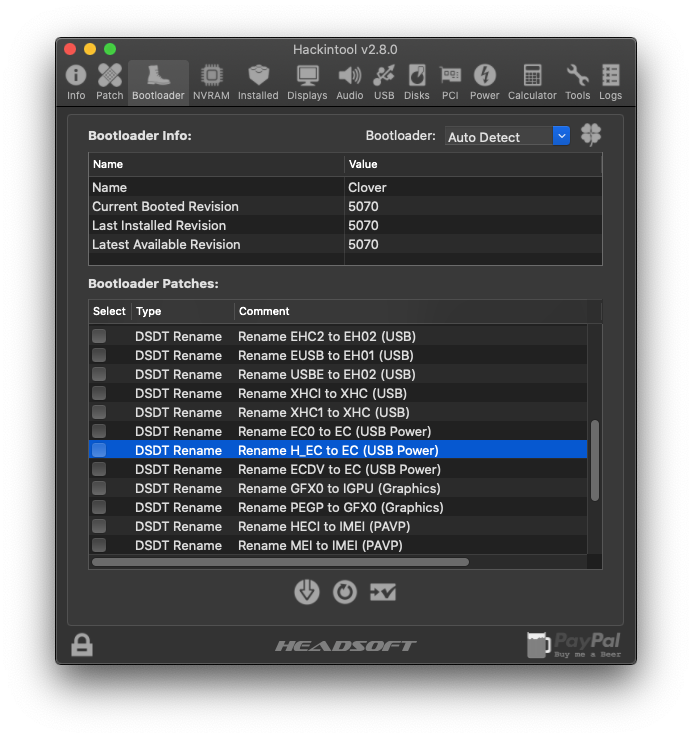Enable Rename XHC1 to XHC patch
The height and width of the screenshot is (738, 692).
[x=99, y=412]
